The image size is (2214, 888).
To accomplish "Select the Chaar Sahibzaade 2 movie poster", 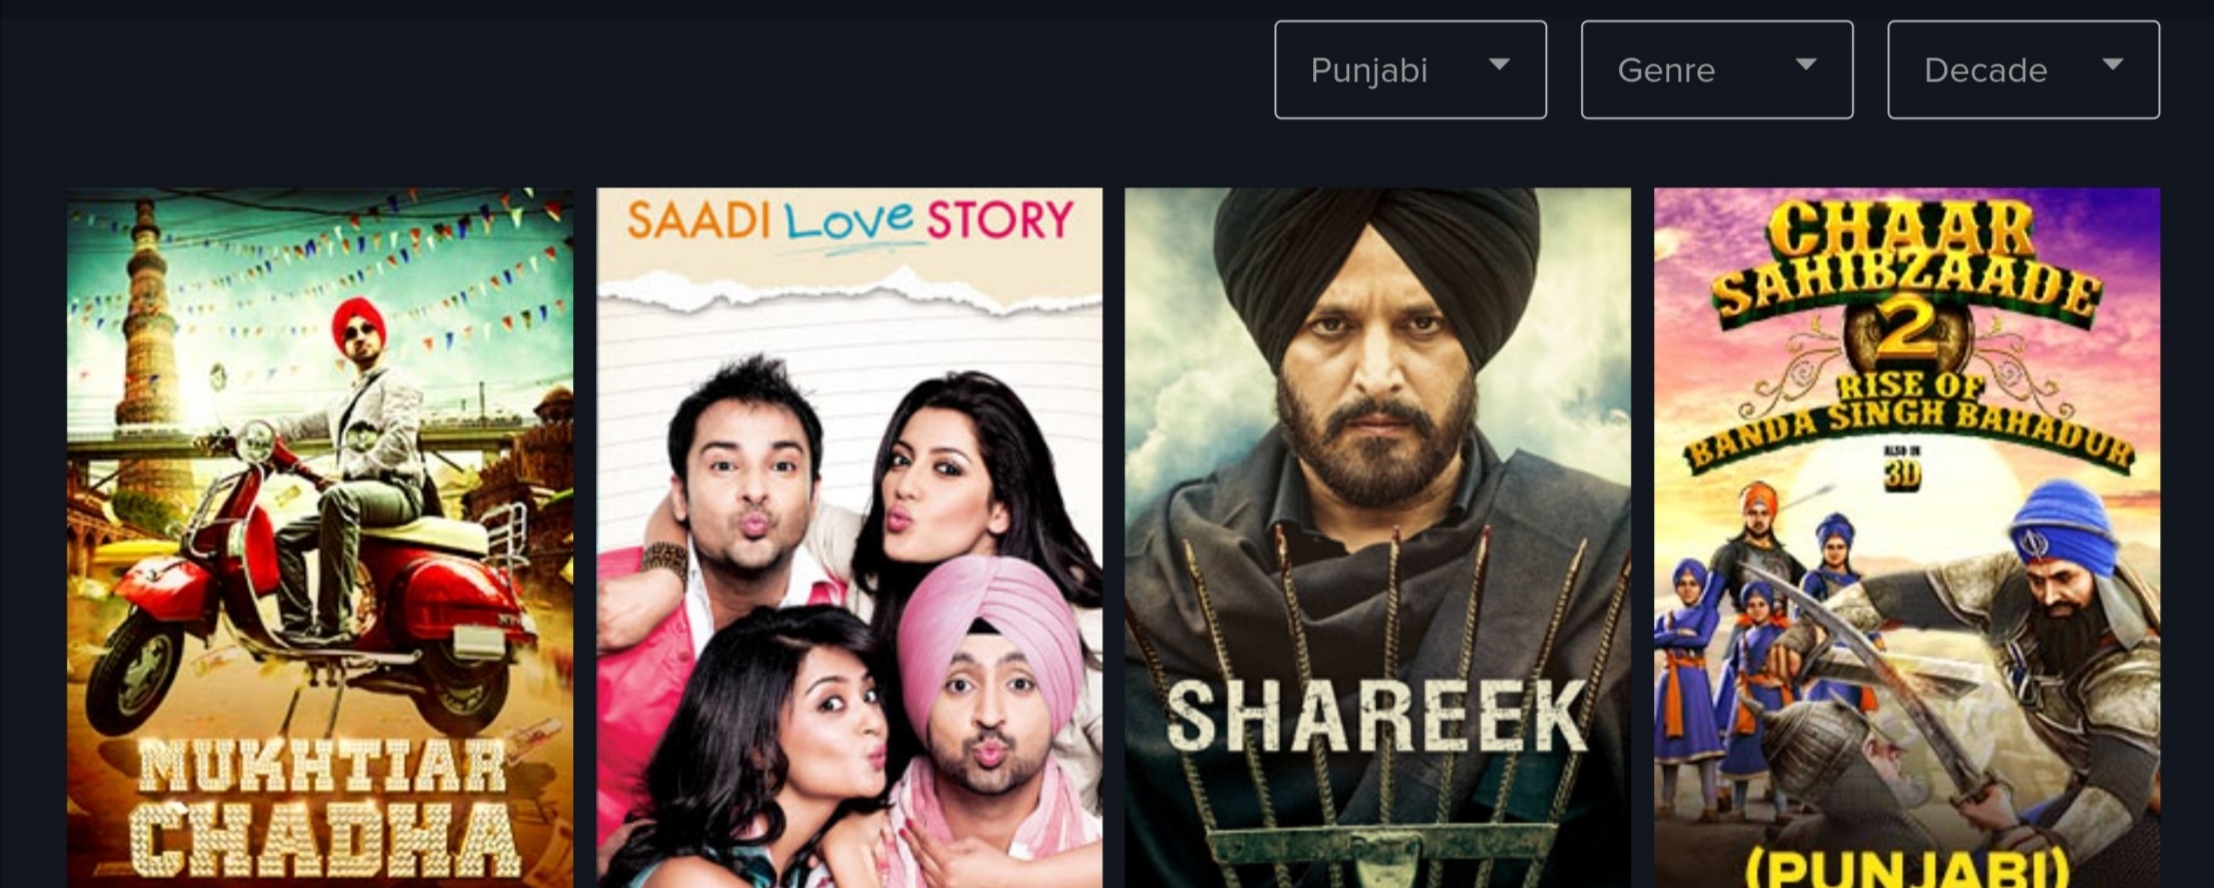I will [x=1906, y=538].
